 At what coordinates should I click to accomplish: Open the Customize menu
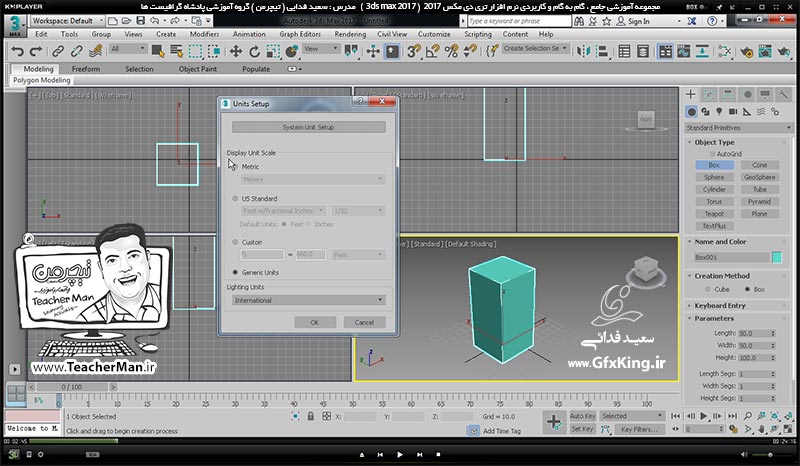pos(434,34)
